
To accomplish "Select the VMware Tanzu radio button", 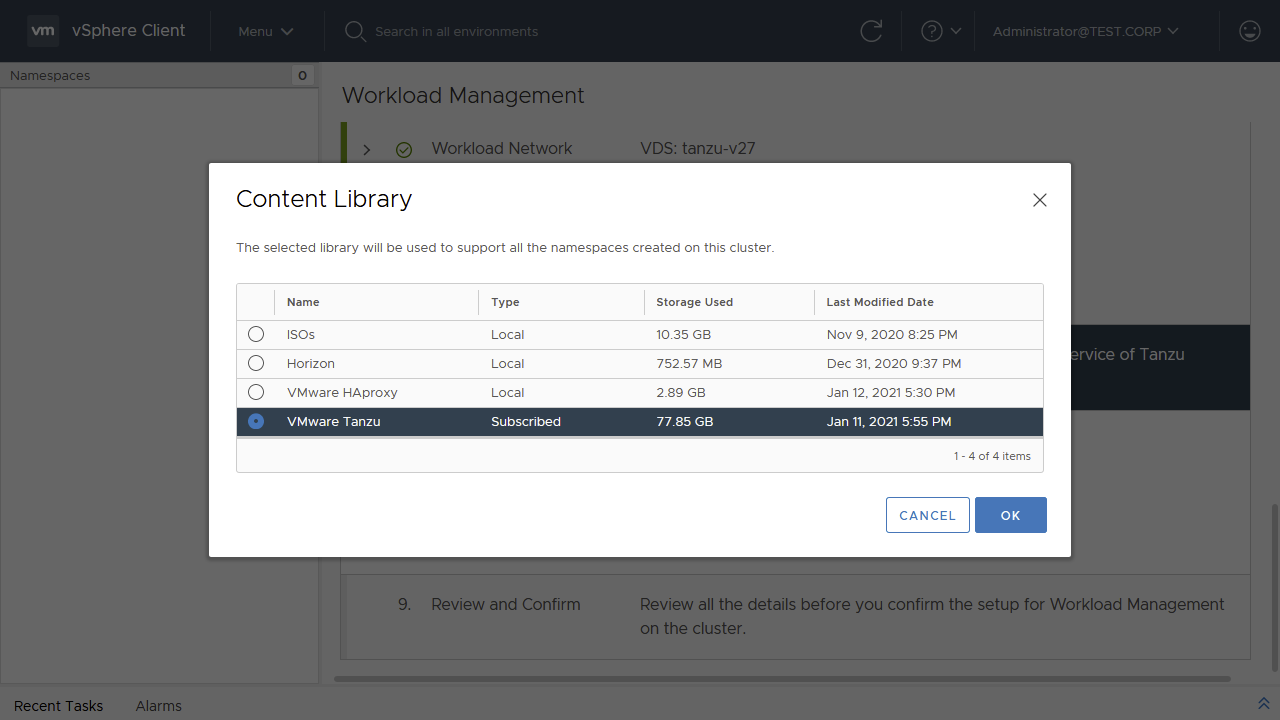I will (x=256, y=421).
